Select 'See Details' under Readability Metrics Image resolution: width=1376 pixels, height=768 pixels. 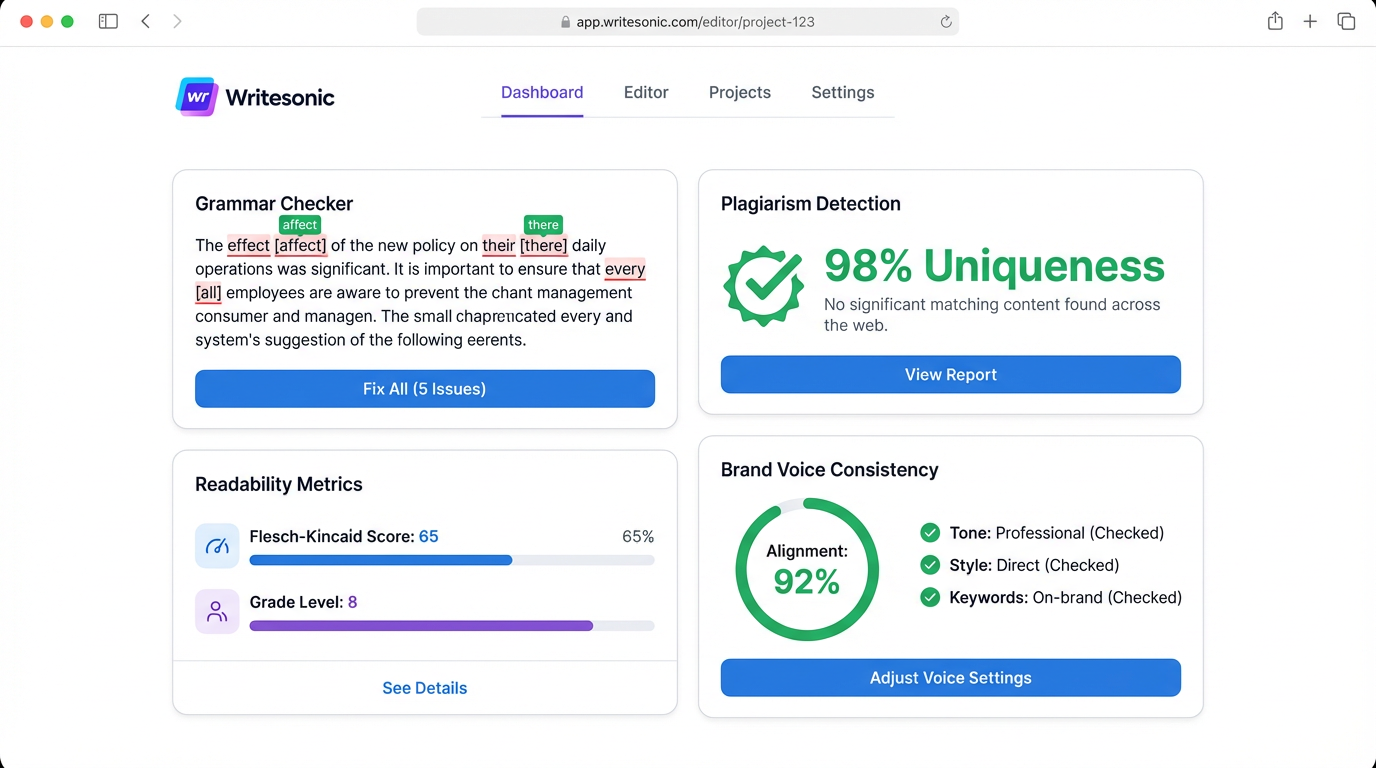(424, 688)
